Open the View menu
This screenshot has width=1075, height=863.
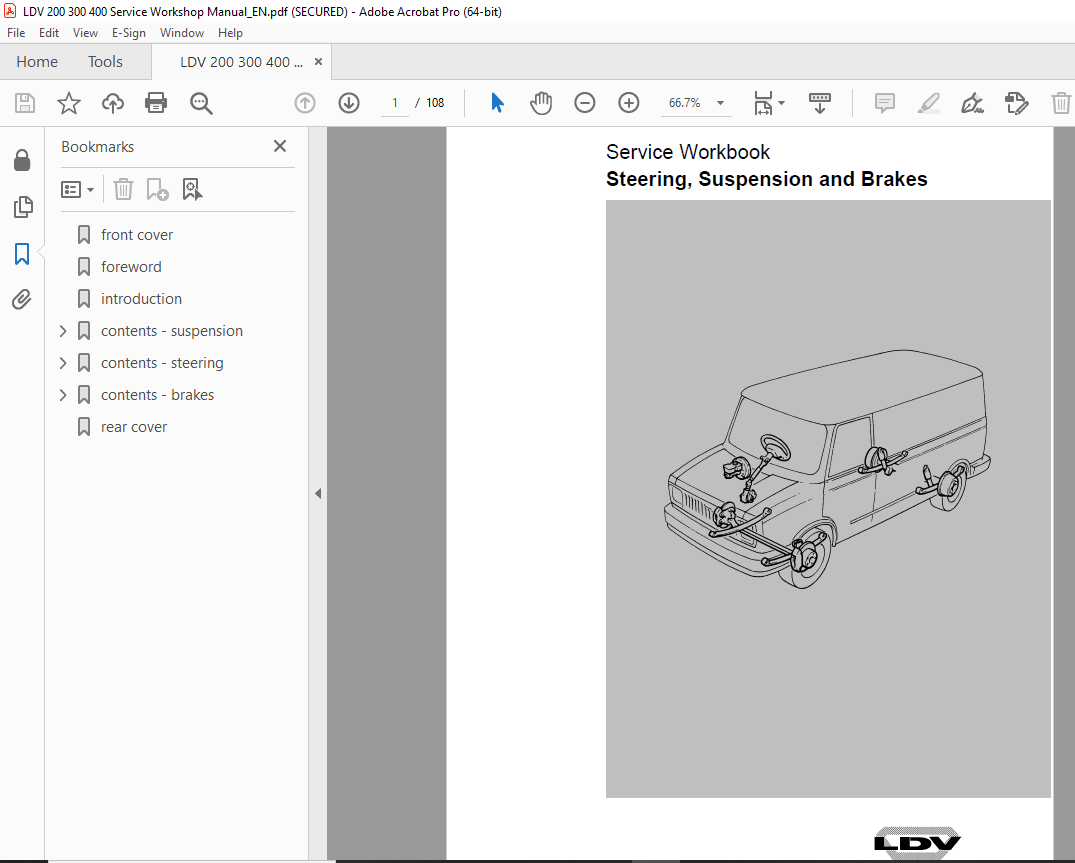click(85, 33)
